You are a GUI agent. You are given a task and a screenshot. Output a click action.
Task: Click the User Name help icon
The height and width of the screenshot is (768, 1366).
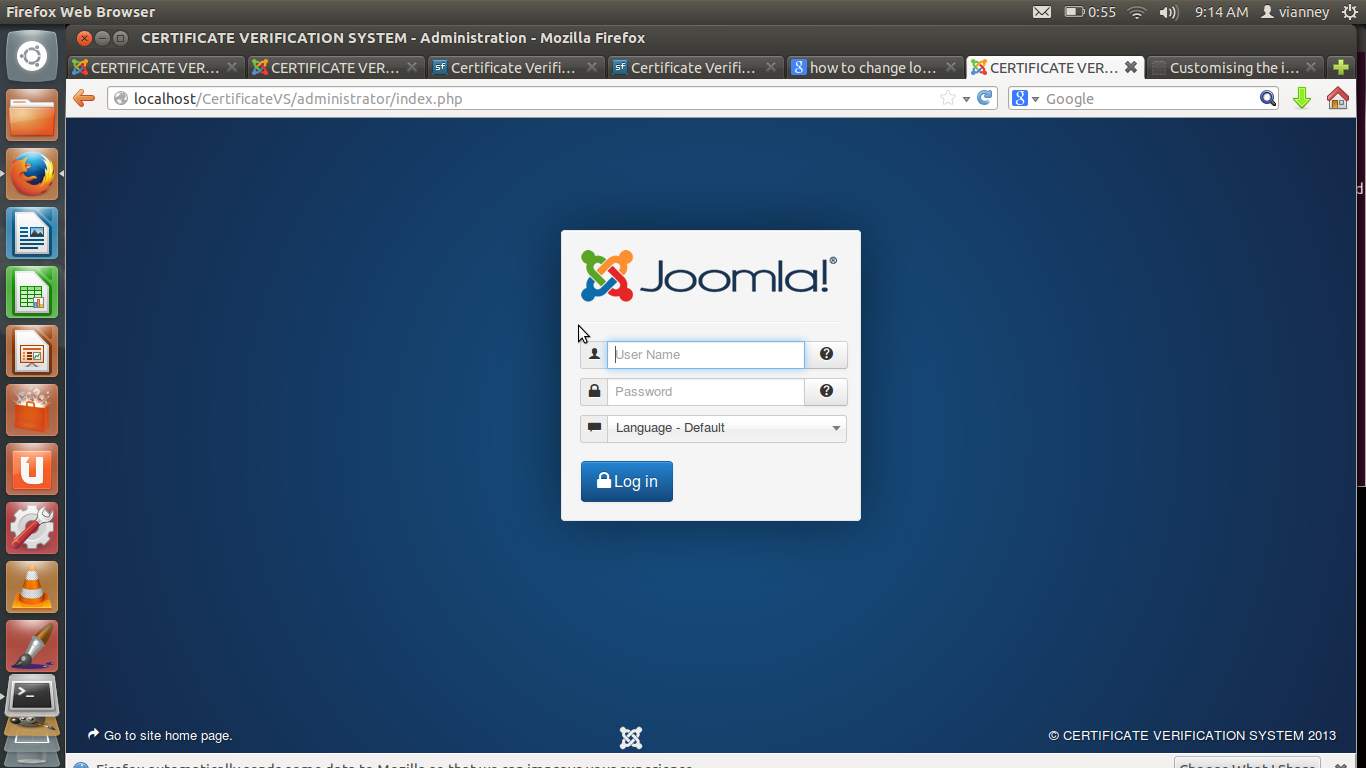(826, 354)
